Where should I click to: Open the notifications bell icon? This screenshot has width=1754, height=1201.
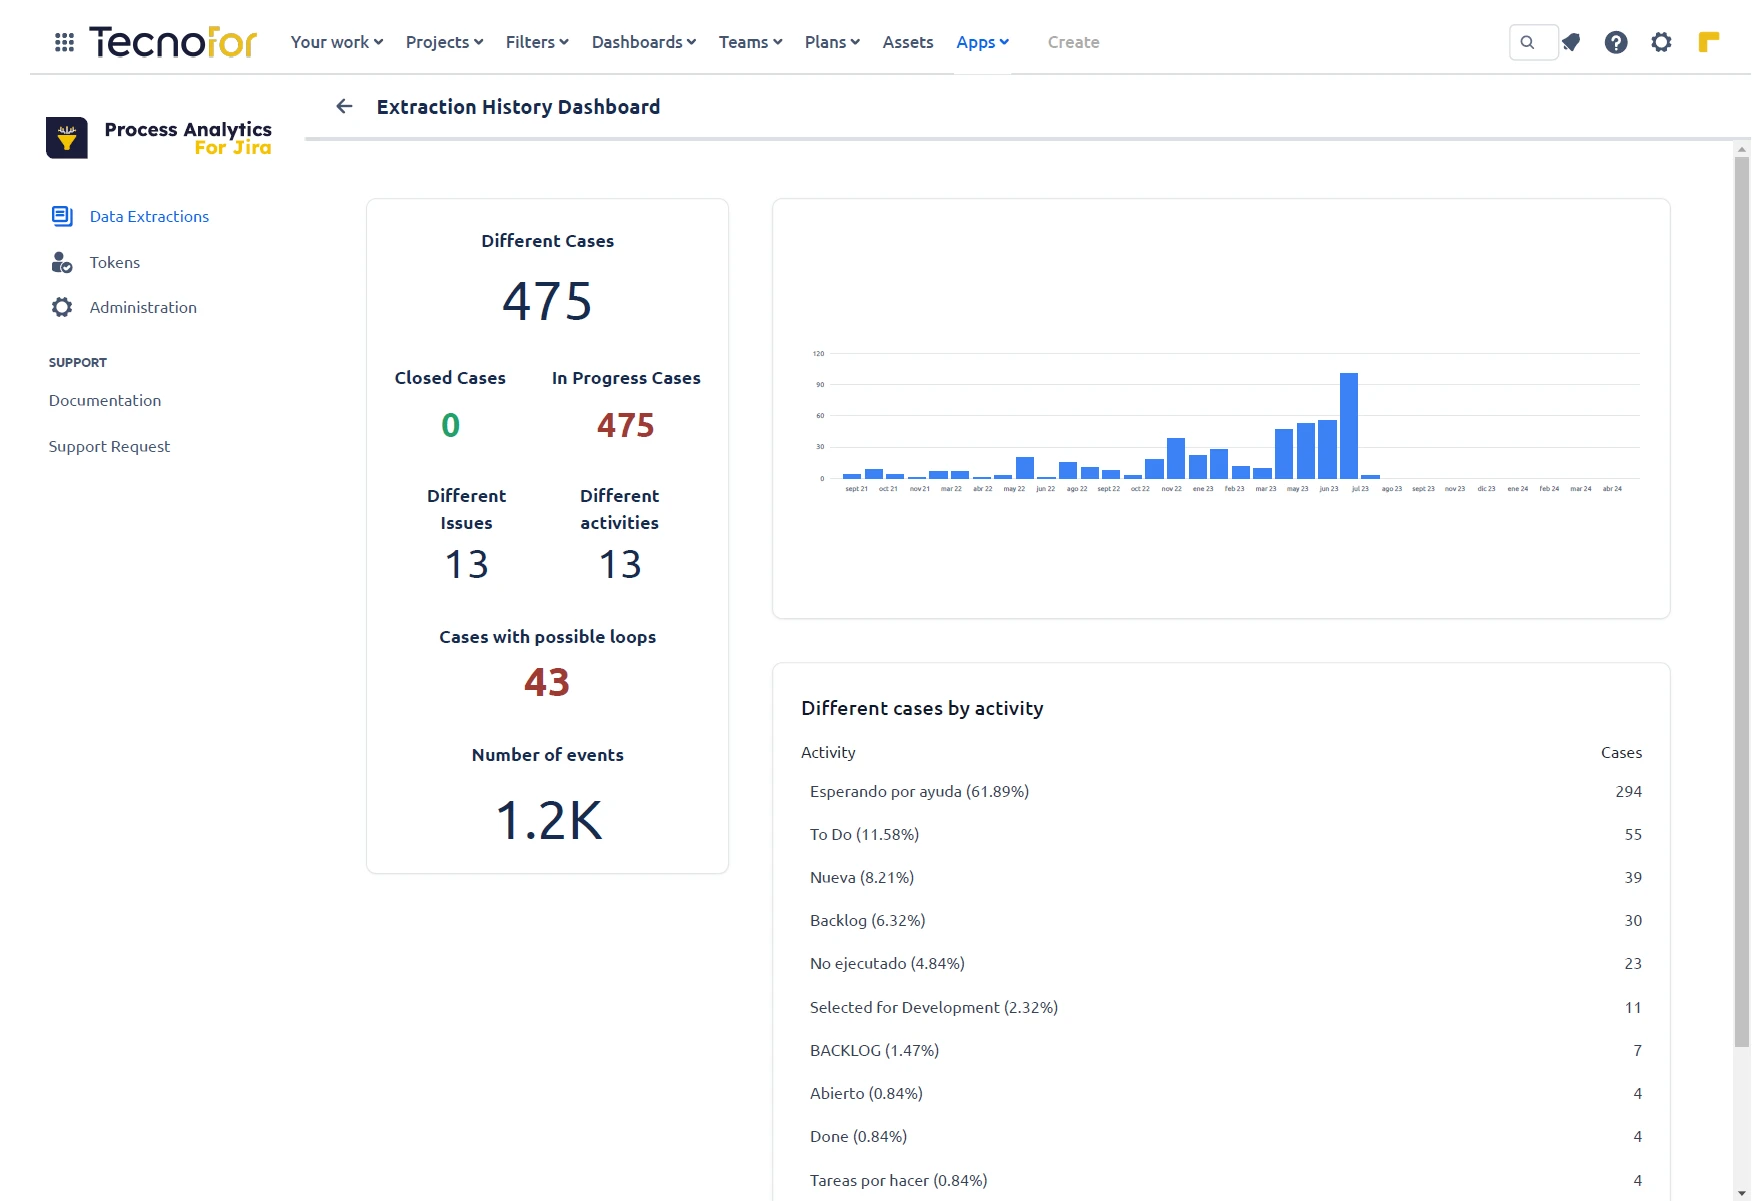pyautogui.click(x=1572, y=42)
